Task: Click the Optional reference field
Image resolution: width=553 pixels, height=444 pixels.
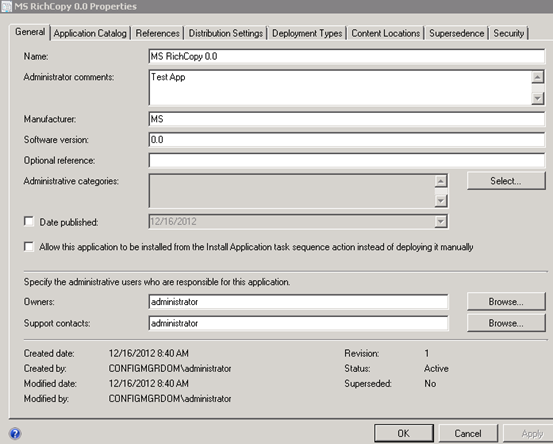Action: 347,160
